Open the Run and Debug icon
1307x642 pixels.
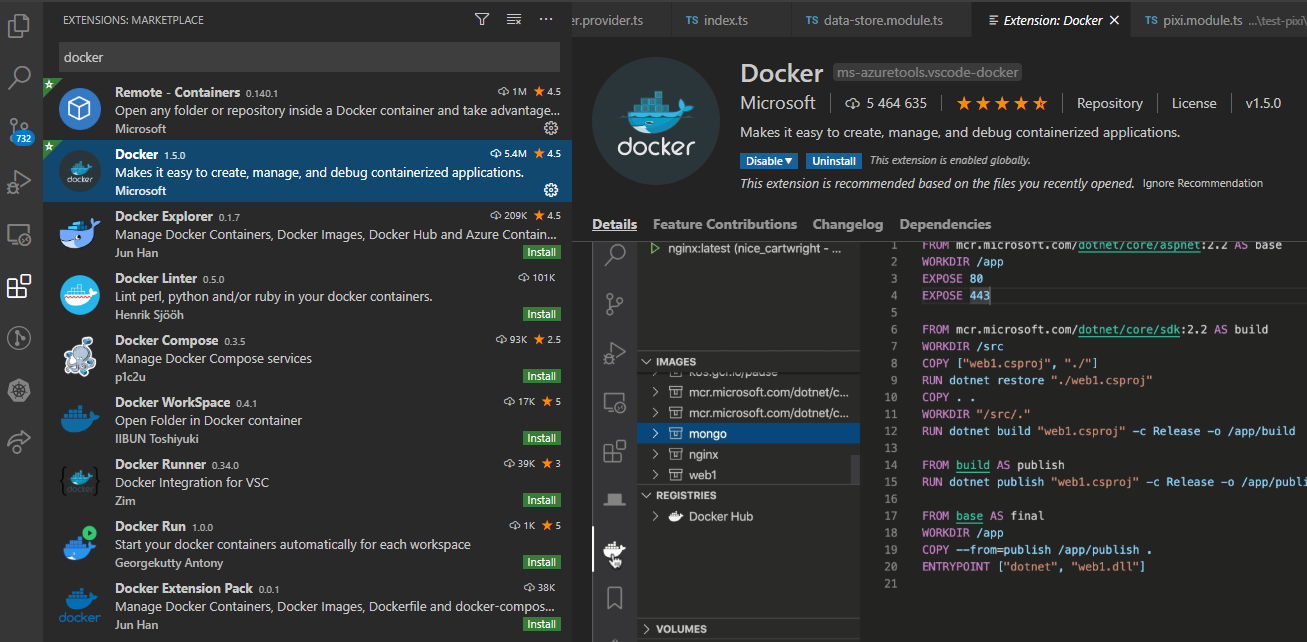19,182
